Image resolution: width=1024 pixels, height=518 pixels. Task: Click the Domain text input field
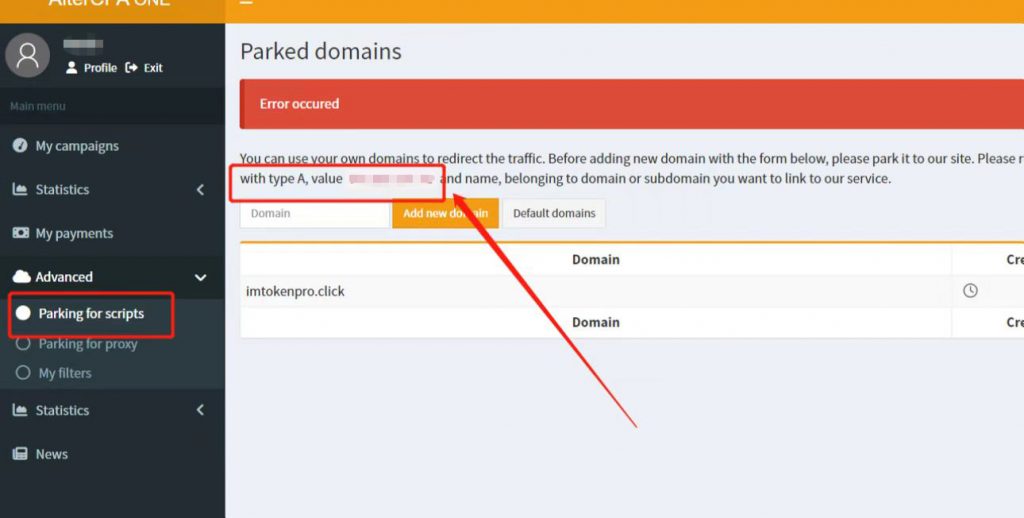[x=314, y=213]
